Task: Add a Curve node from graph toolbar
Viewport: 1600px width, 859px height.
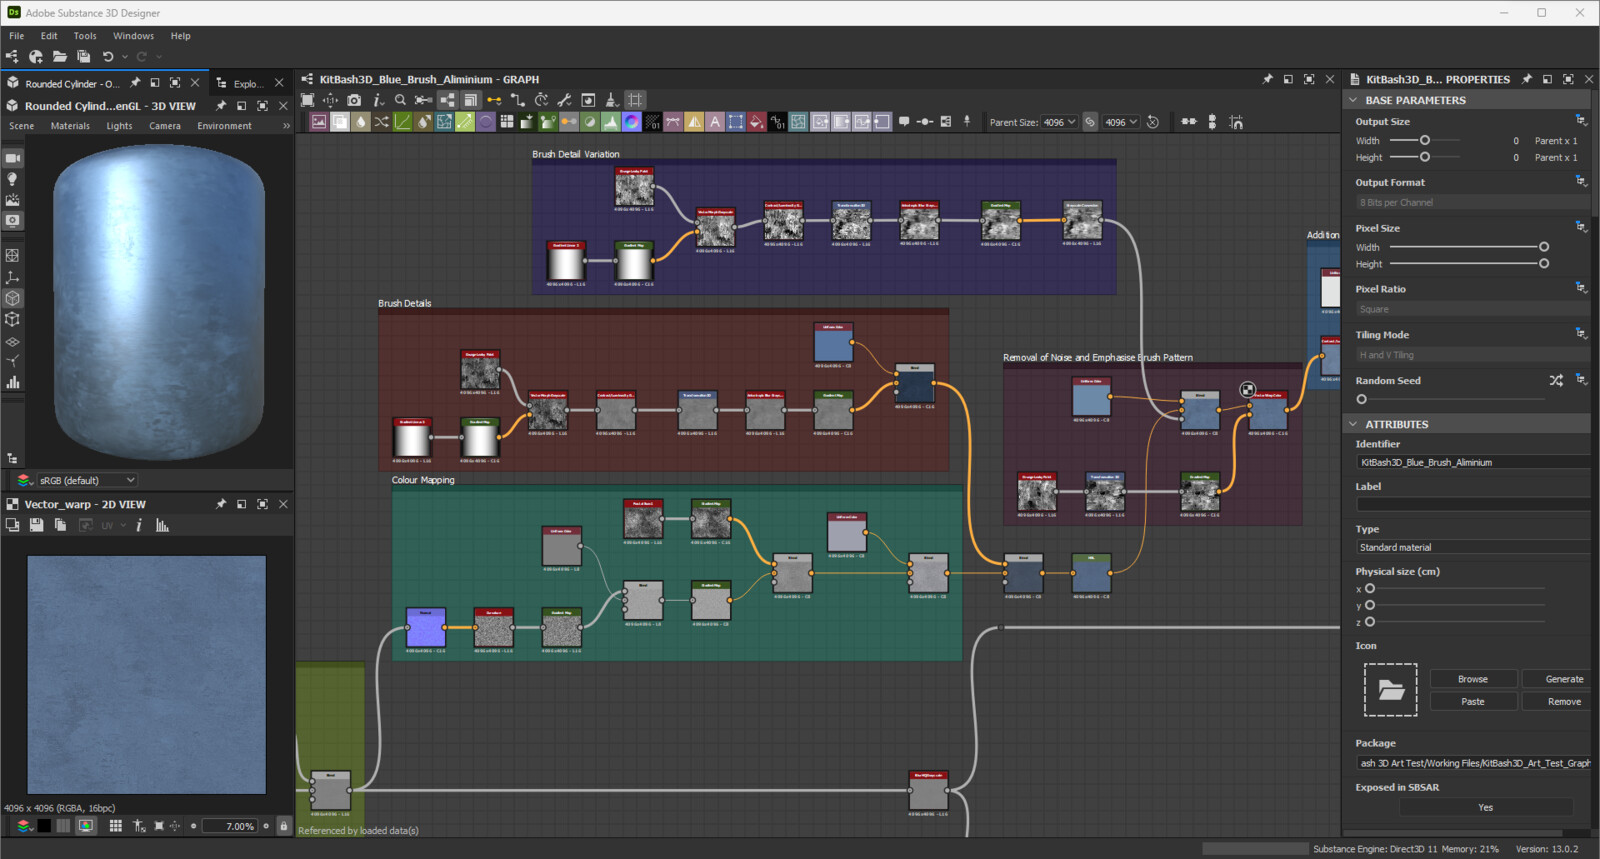Action: click(x=402, y=122)
